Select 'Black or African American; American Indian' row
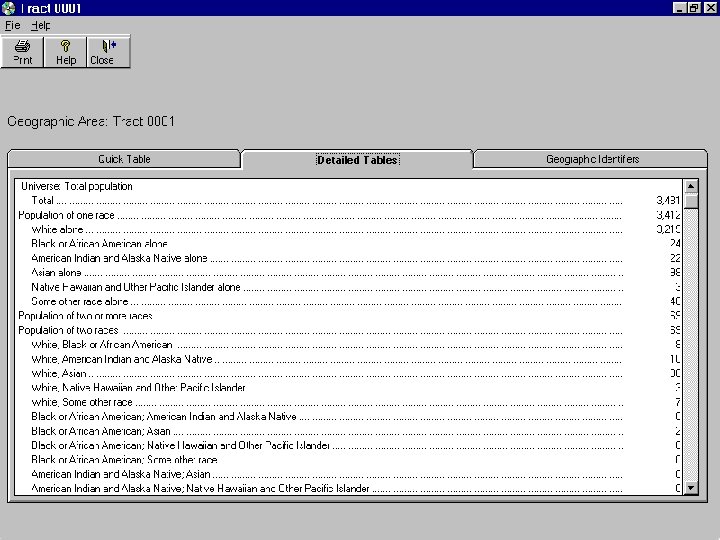 [349, 416]
